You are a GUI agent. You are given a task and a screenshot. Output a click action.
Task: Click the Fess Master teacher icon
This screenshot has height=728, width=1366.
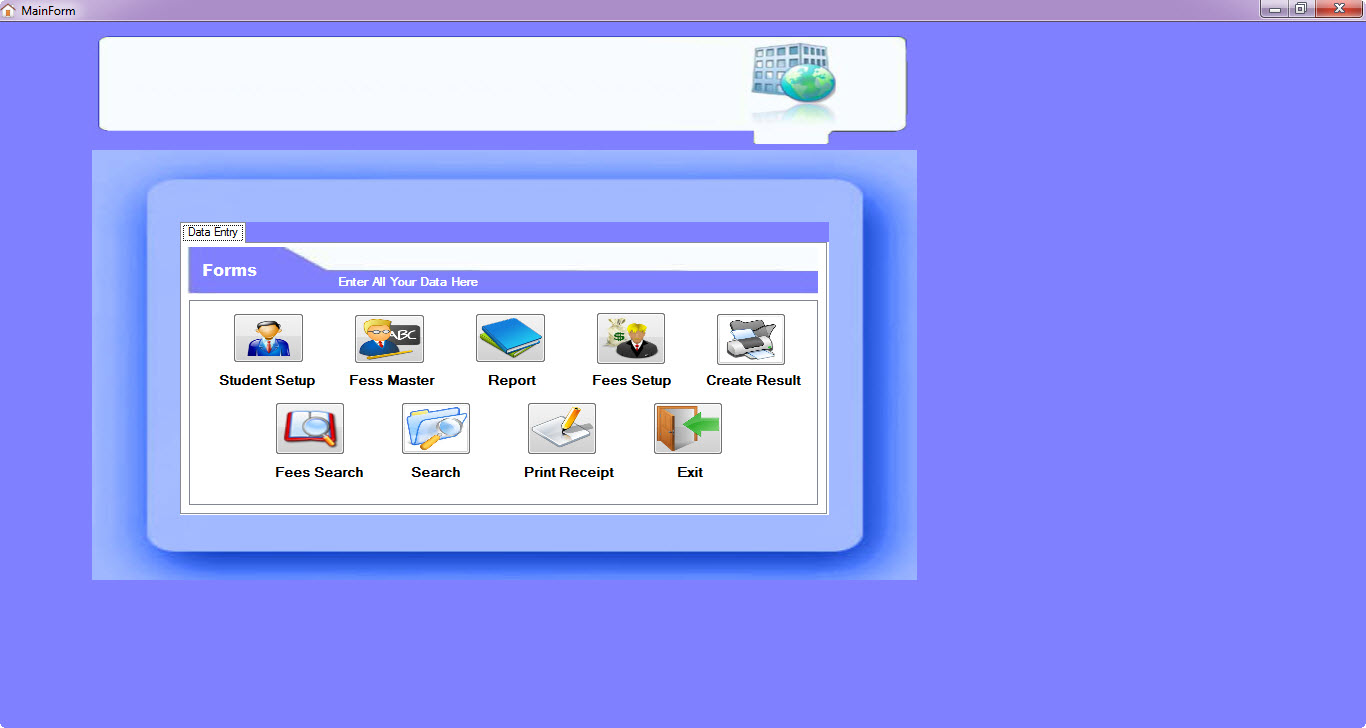click(x=389, y=338)
